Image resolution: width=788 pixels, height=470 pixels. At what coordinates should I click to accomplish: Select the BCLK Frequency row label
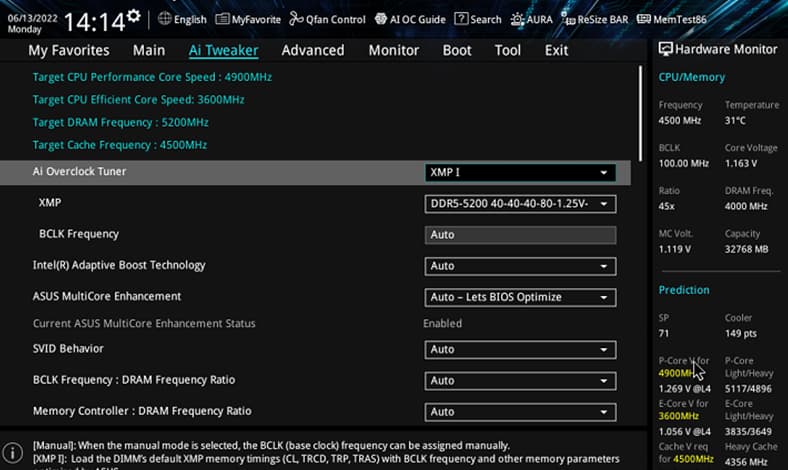click(79, 234)
